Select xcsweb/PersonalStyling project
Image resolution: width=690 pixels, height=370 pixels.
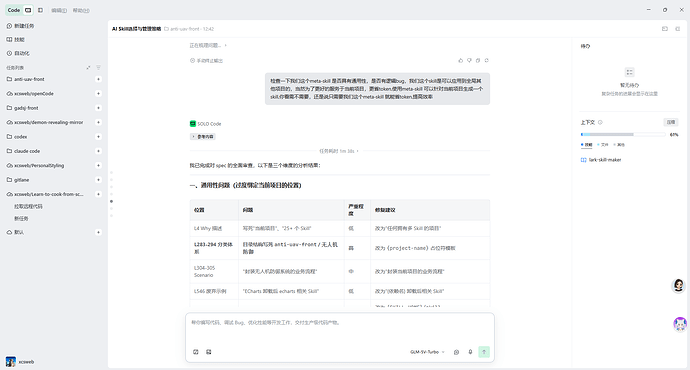pos(35,165)
